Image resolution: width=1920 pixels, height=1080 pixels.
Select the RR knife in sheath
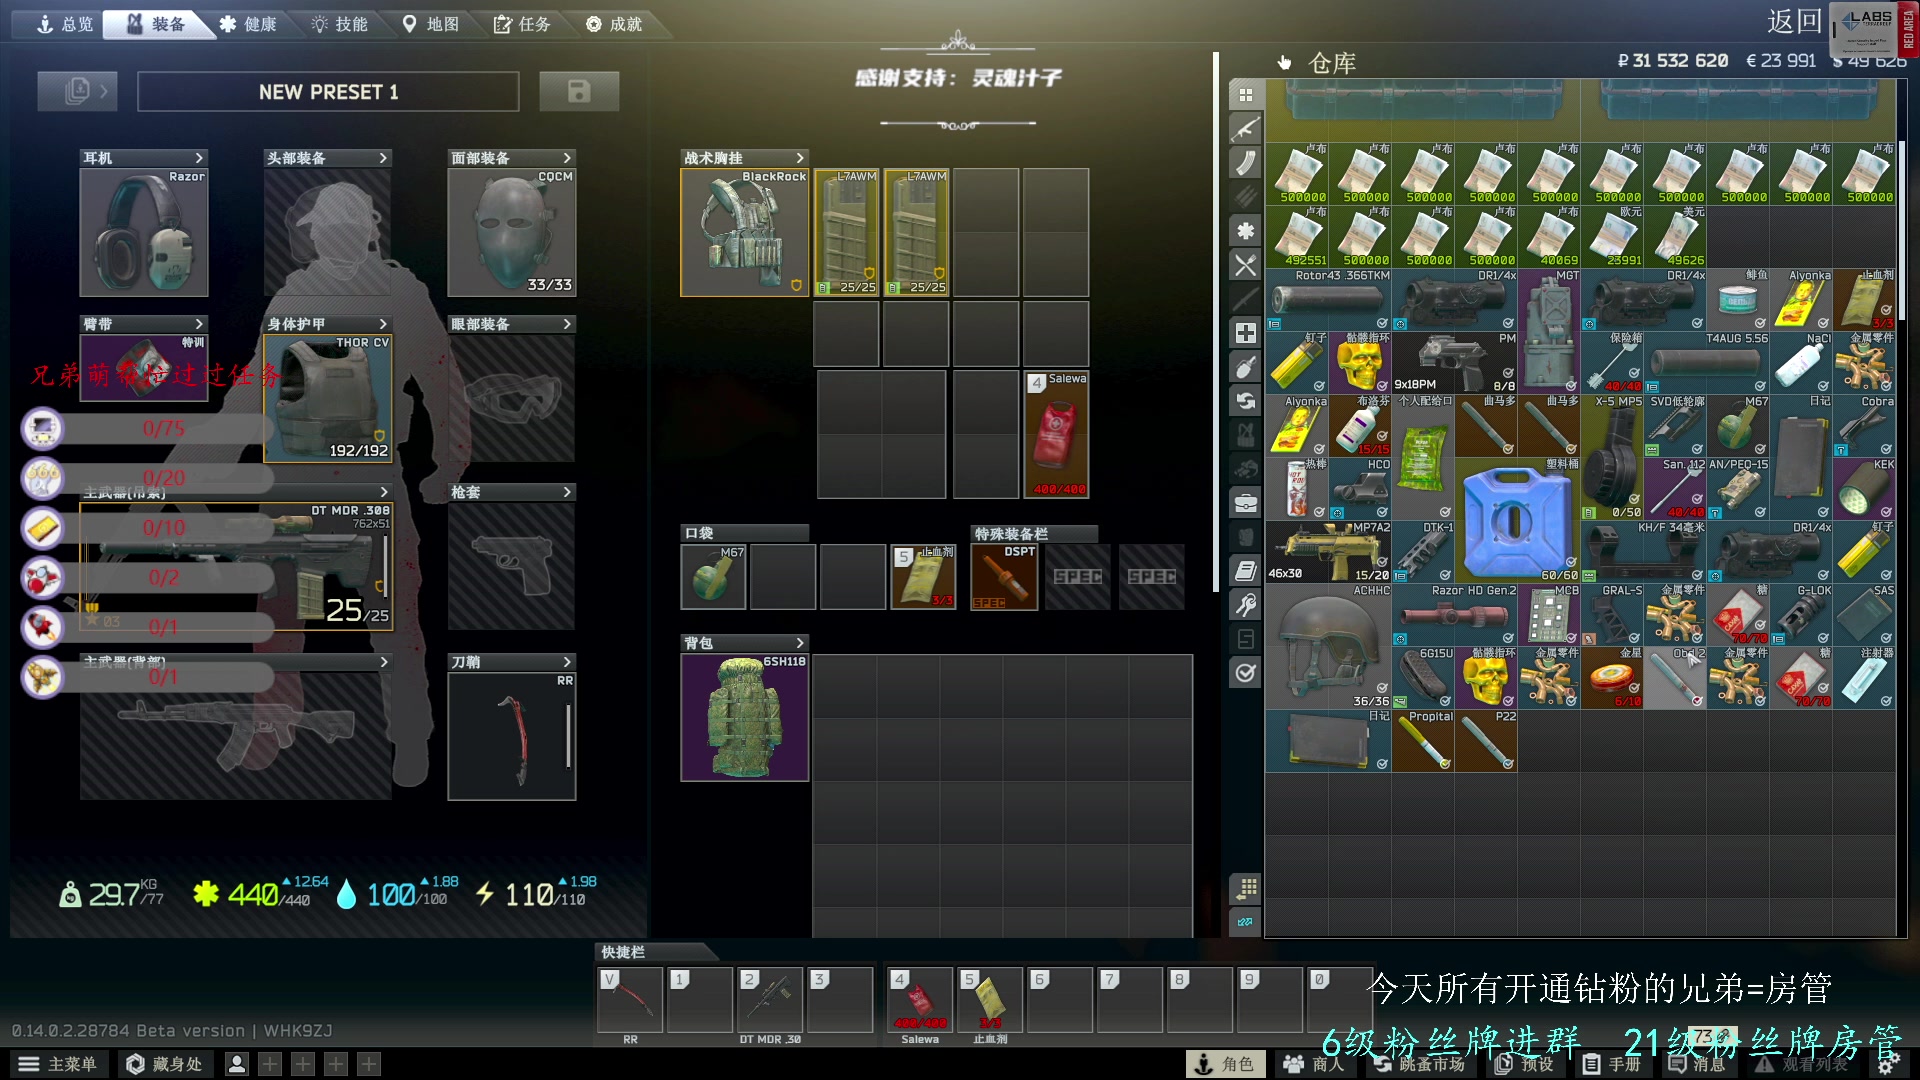point(512,736)
